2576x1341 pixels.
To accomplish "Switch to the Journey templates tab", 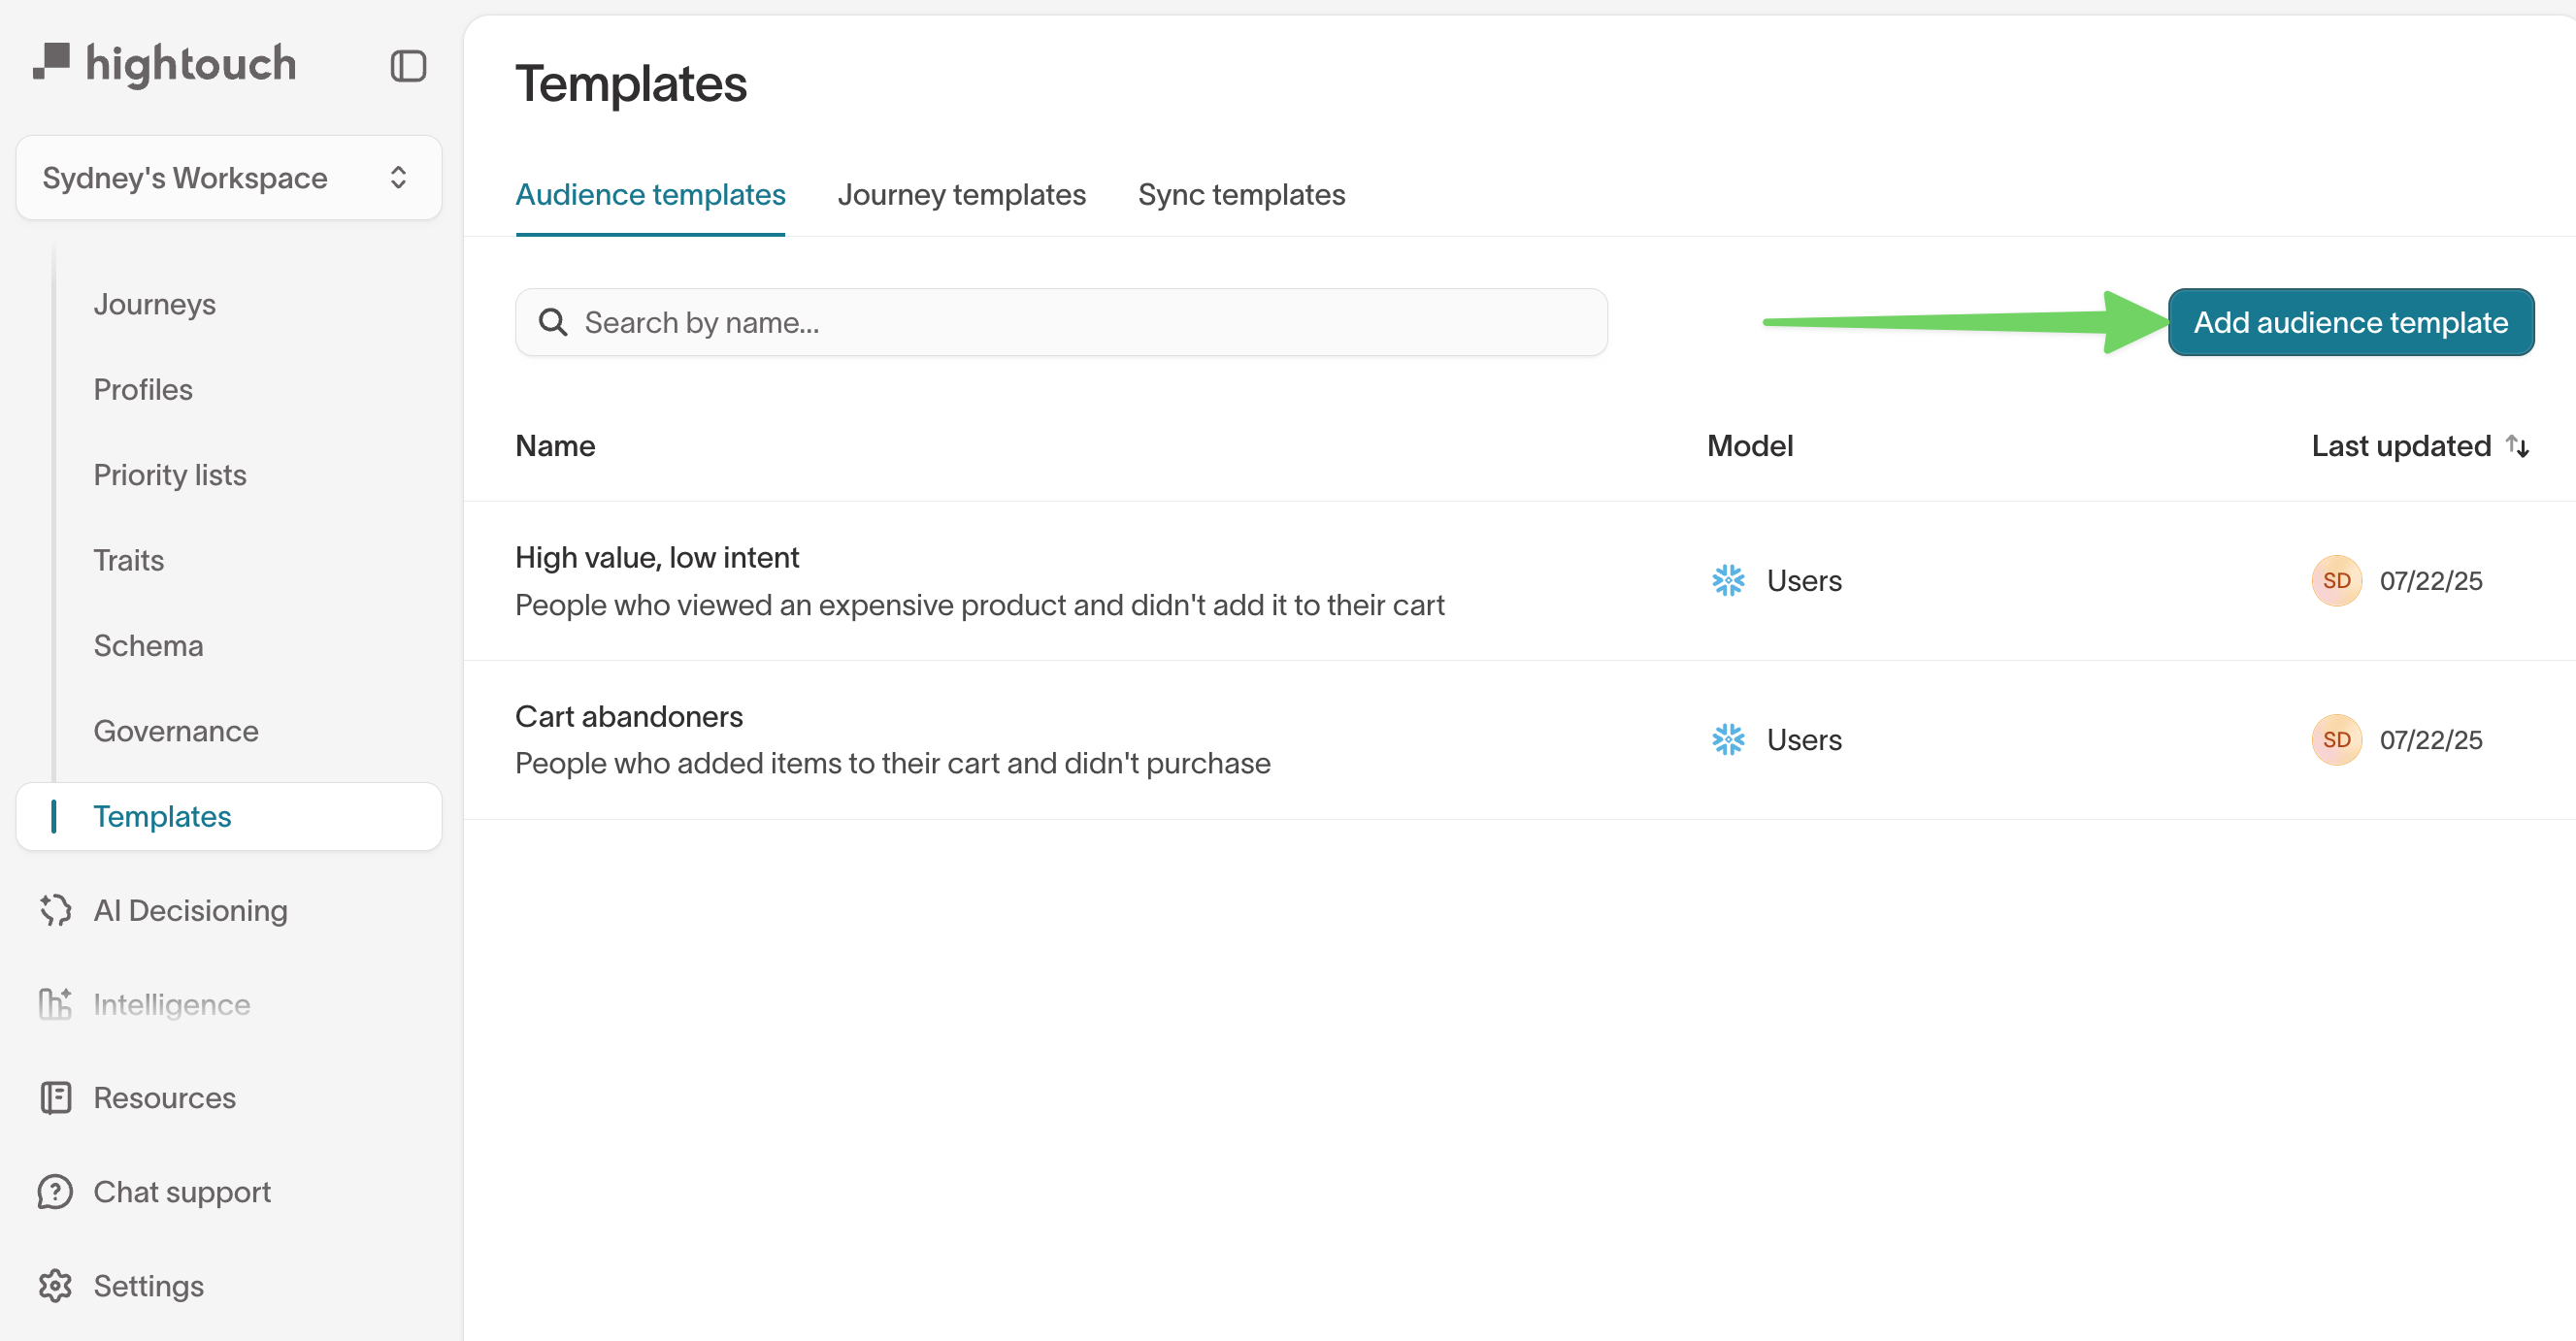I will (x=962, y=195).
